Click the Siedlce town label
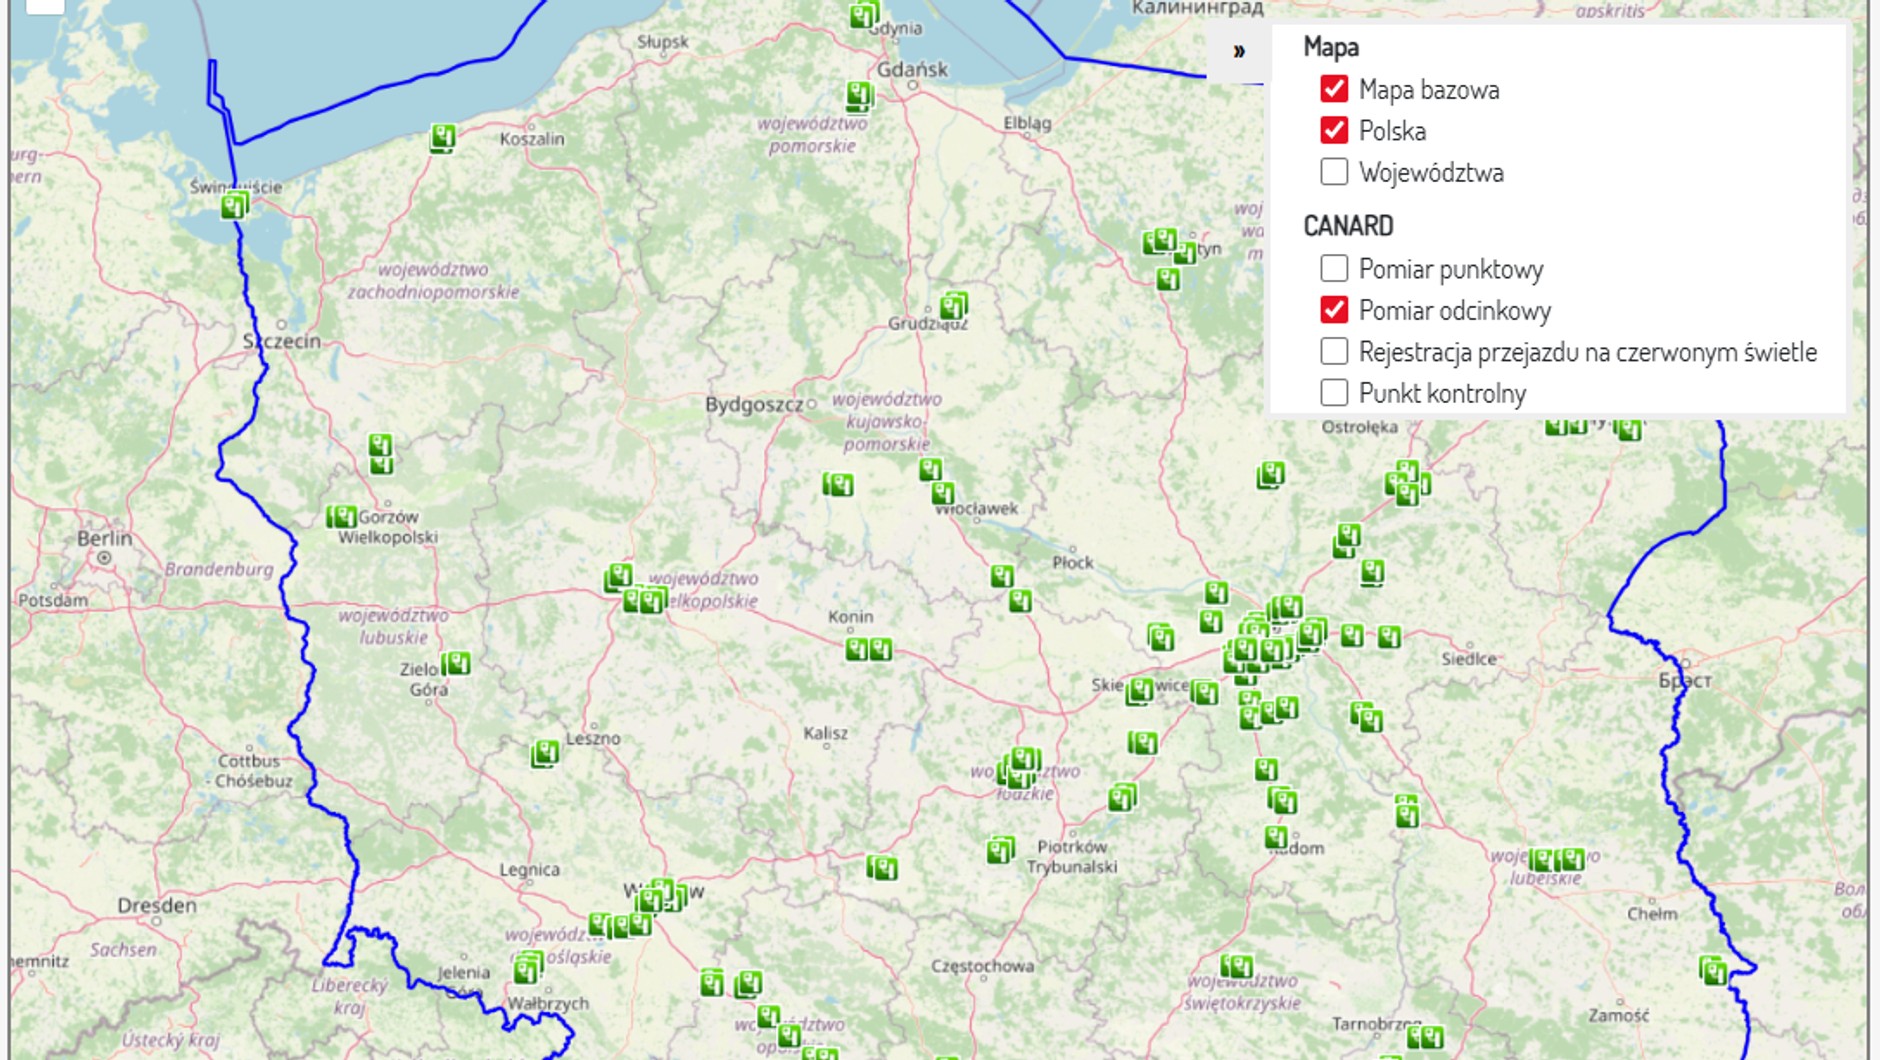This screenshot has width=1880, height=1060. (x=1469, y=659)
